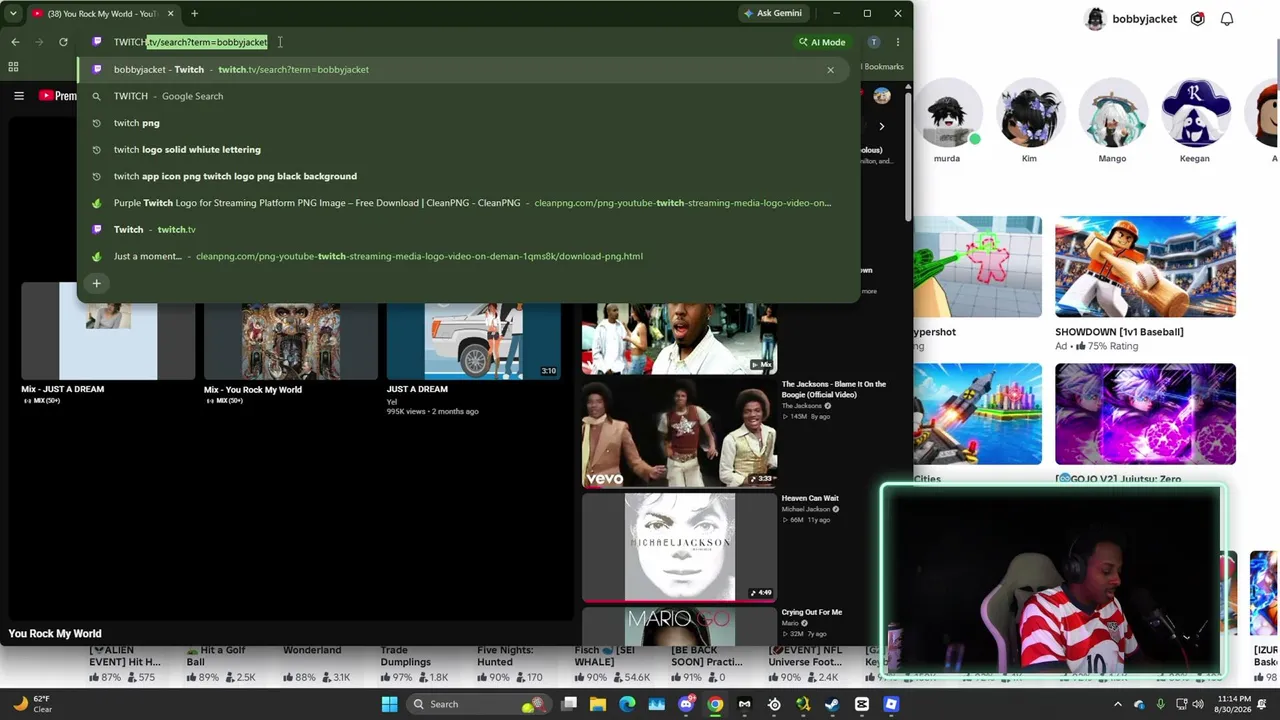Click the plus button below the suggestions
The height and width of the screenshot is (720, 1280).
coord(97,284)
